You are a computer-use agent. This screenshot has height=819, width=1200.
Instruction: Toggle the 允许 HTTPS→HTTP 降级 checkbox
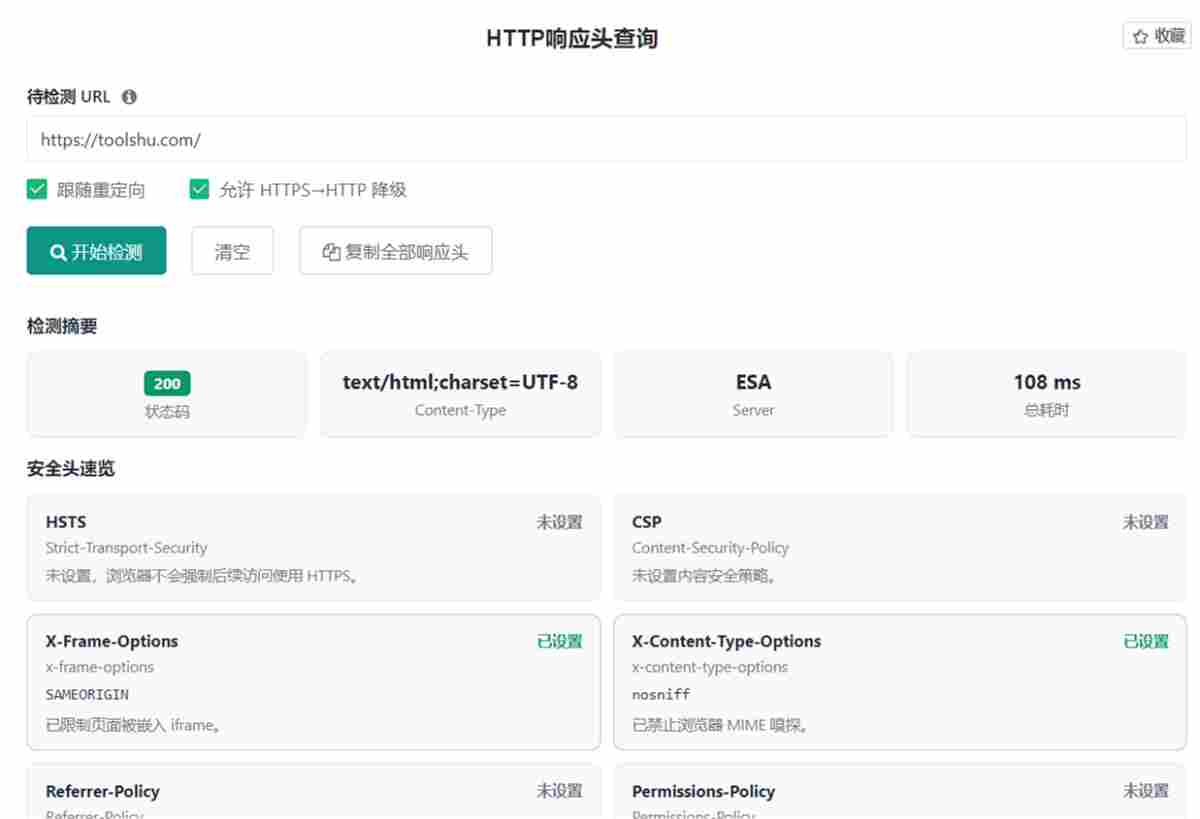coord(199,189)
